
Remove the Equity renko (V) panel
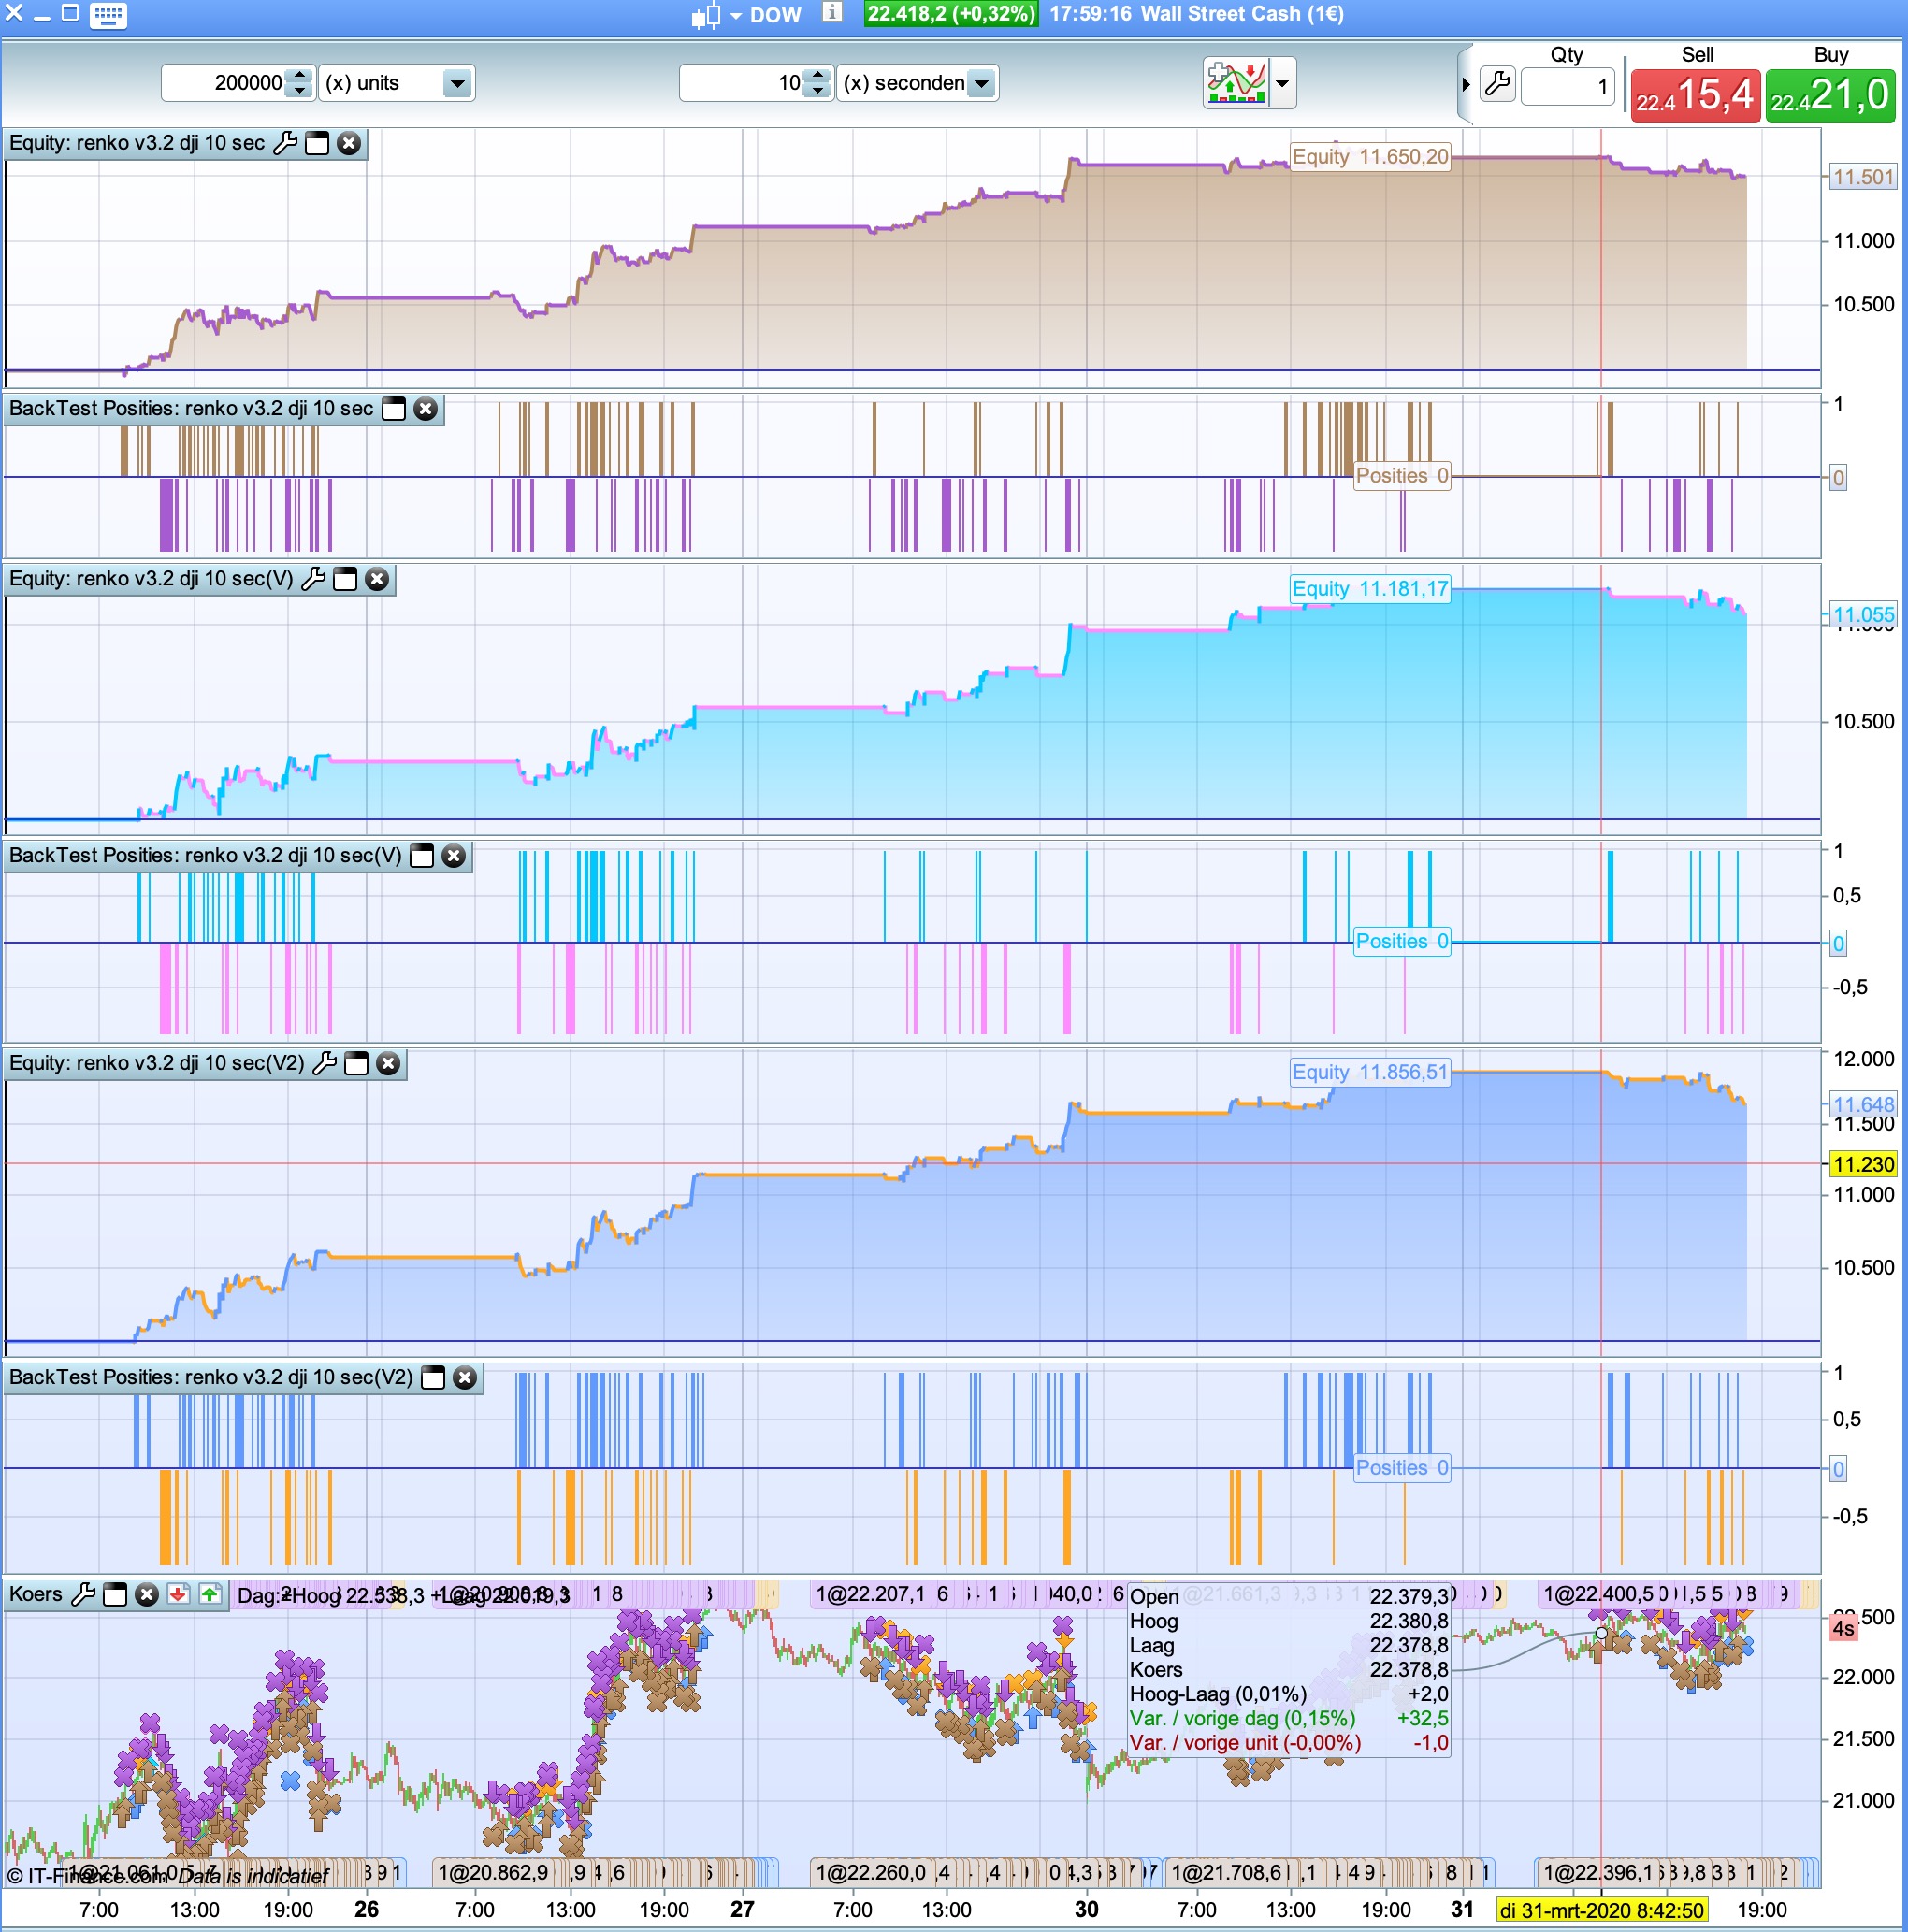click(x=377, y=579)
